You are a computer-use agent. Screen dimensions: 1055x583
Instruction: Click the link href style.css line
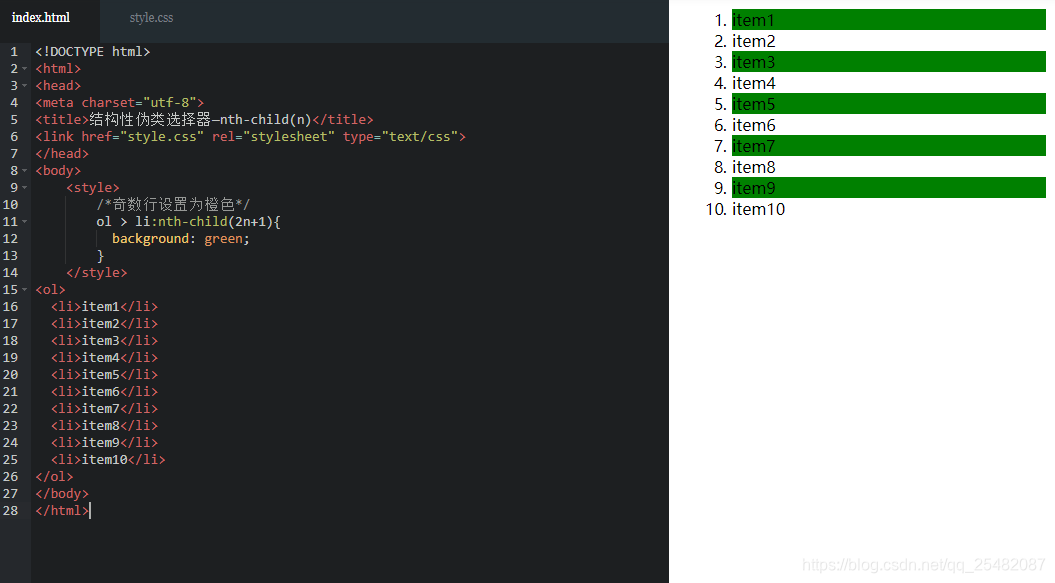[x=250, y=137]
